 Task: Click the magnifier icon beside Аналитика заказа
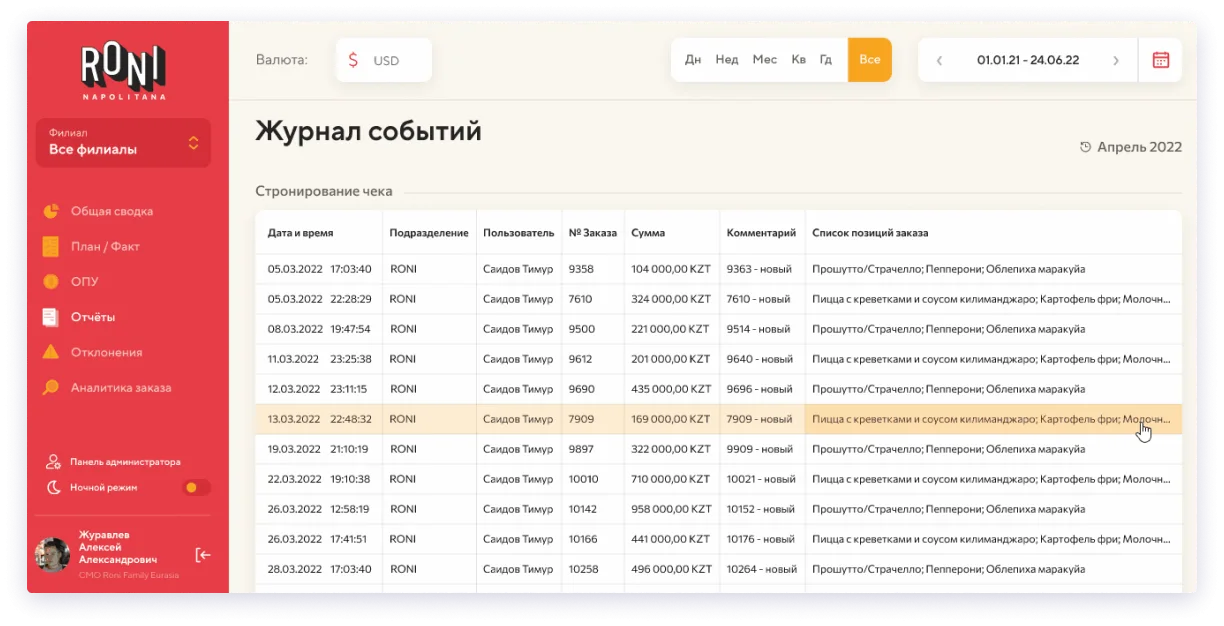tap(51, 388)
